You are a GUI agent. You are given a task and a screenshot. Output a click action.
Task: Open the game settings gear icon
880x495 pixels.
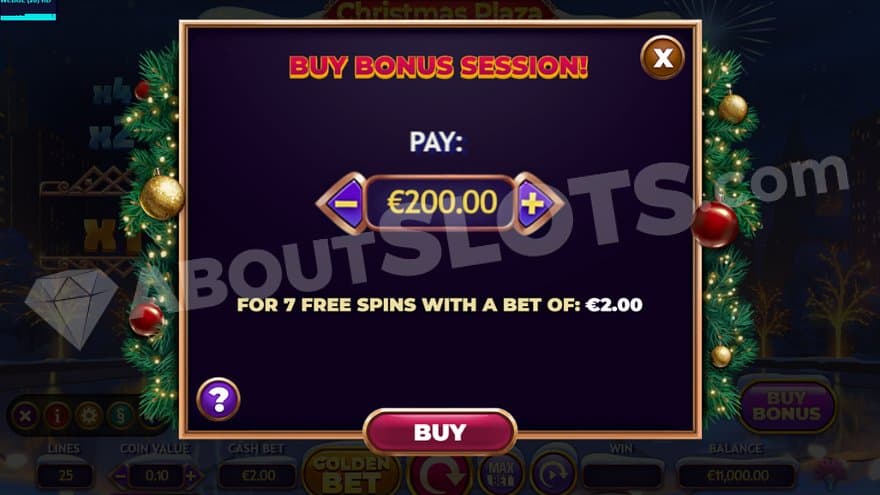coord(89,416)
